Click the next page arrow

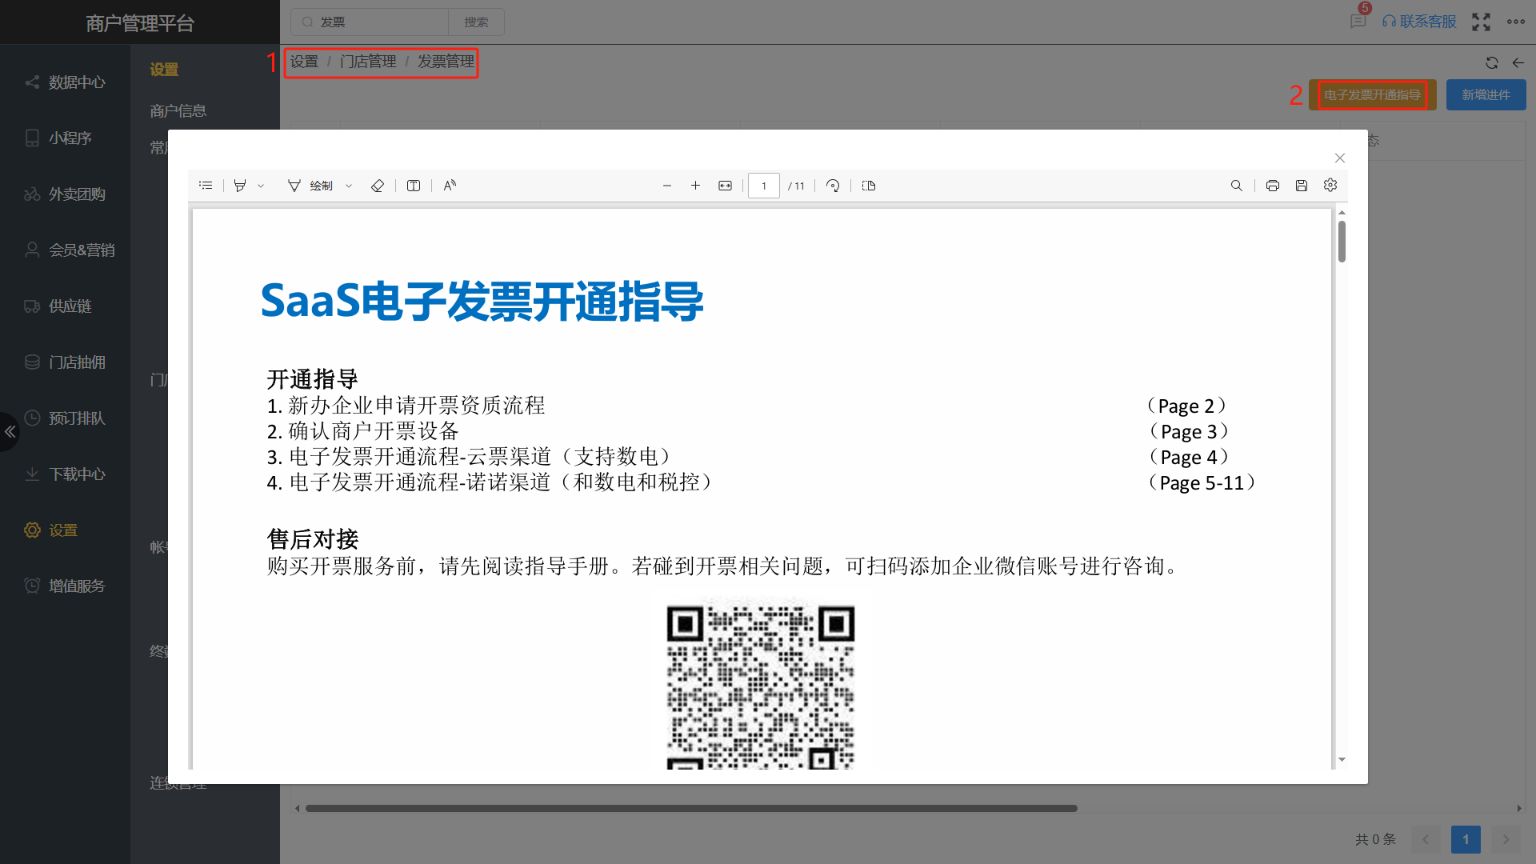[1506, 839]
